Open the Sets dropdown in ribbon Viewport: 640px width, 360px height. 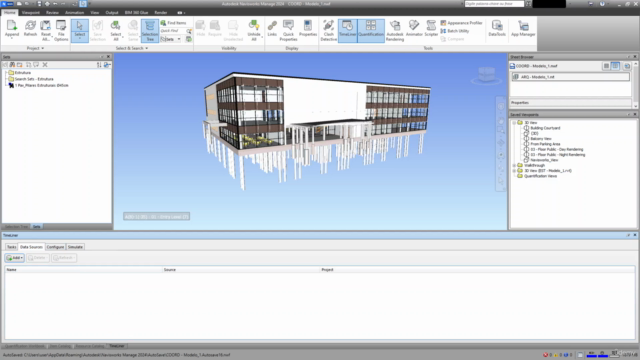pos(171,39)
